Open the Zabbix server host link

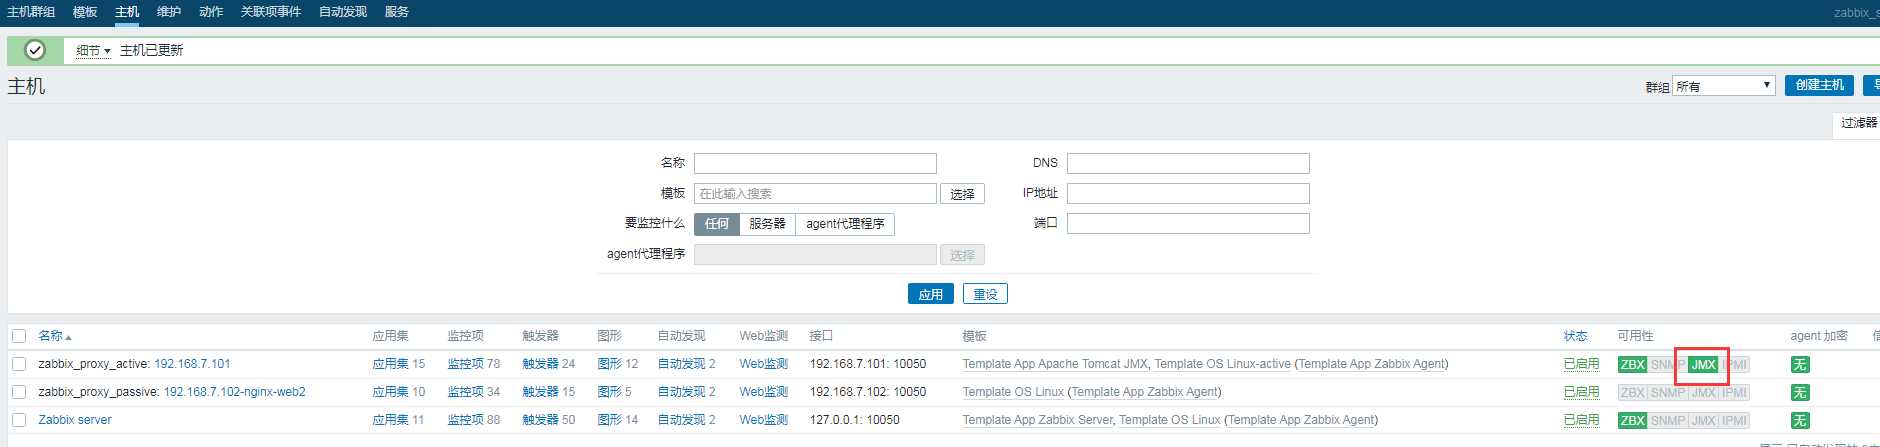75,420
